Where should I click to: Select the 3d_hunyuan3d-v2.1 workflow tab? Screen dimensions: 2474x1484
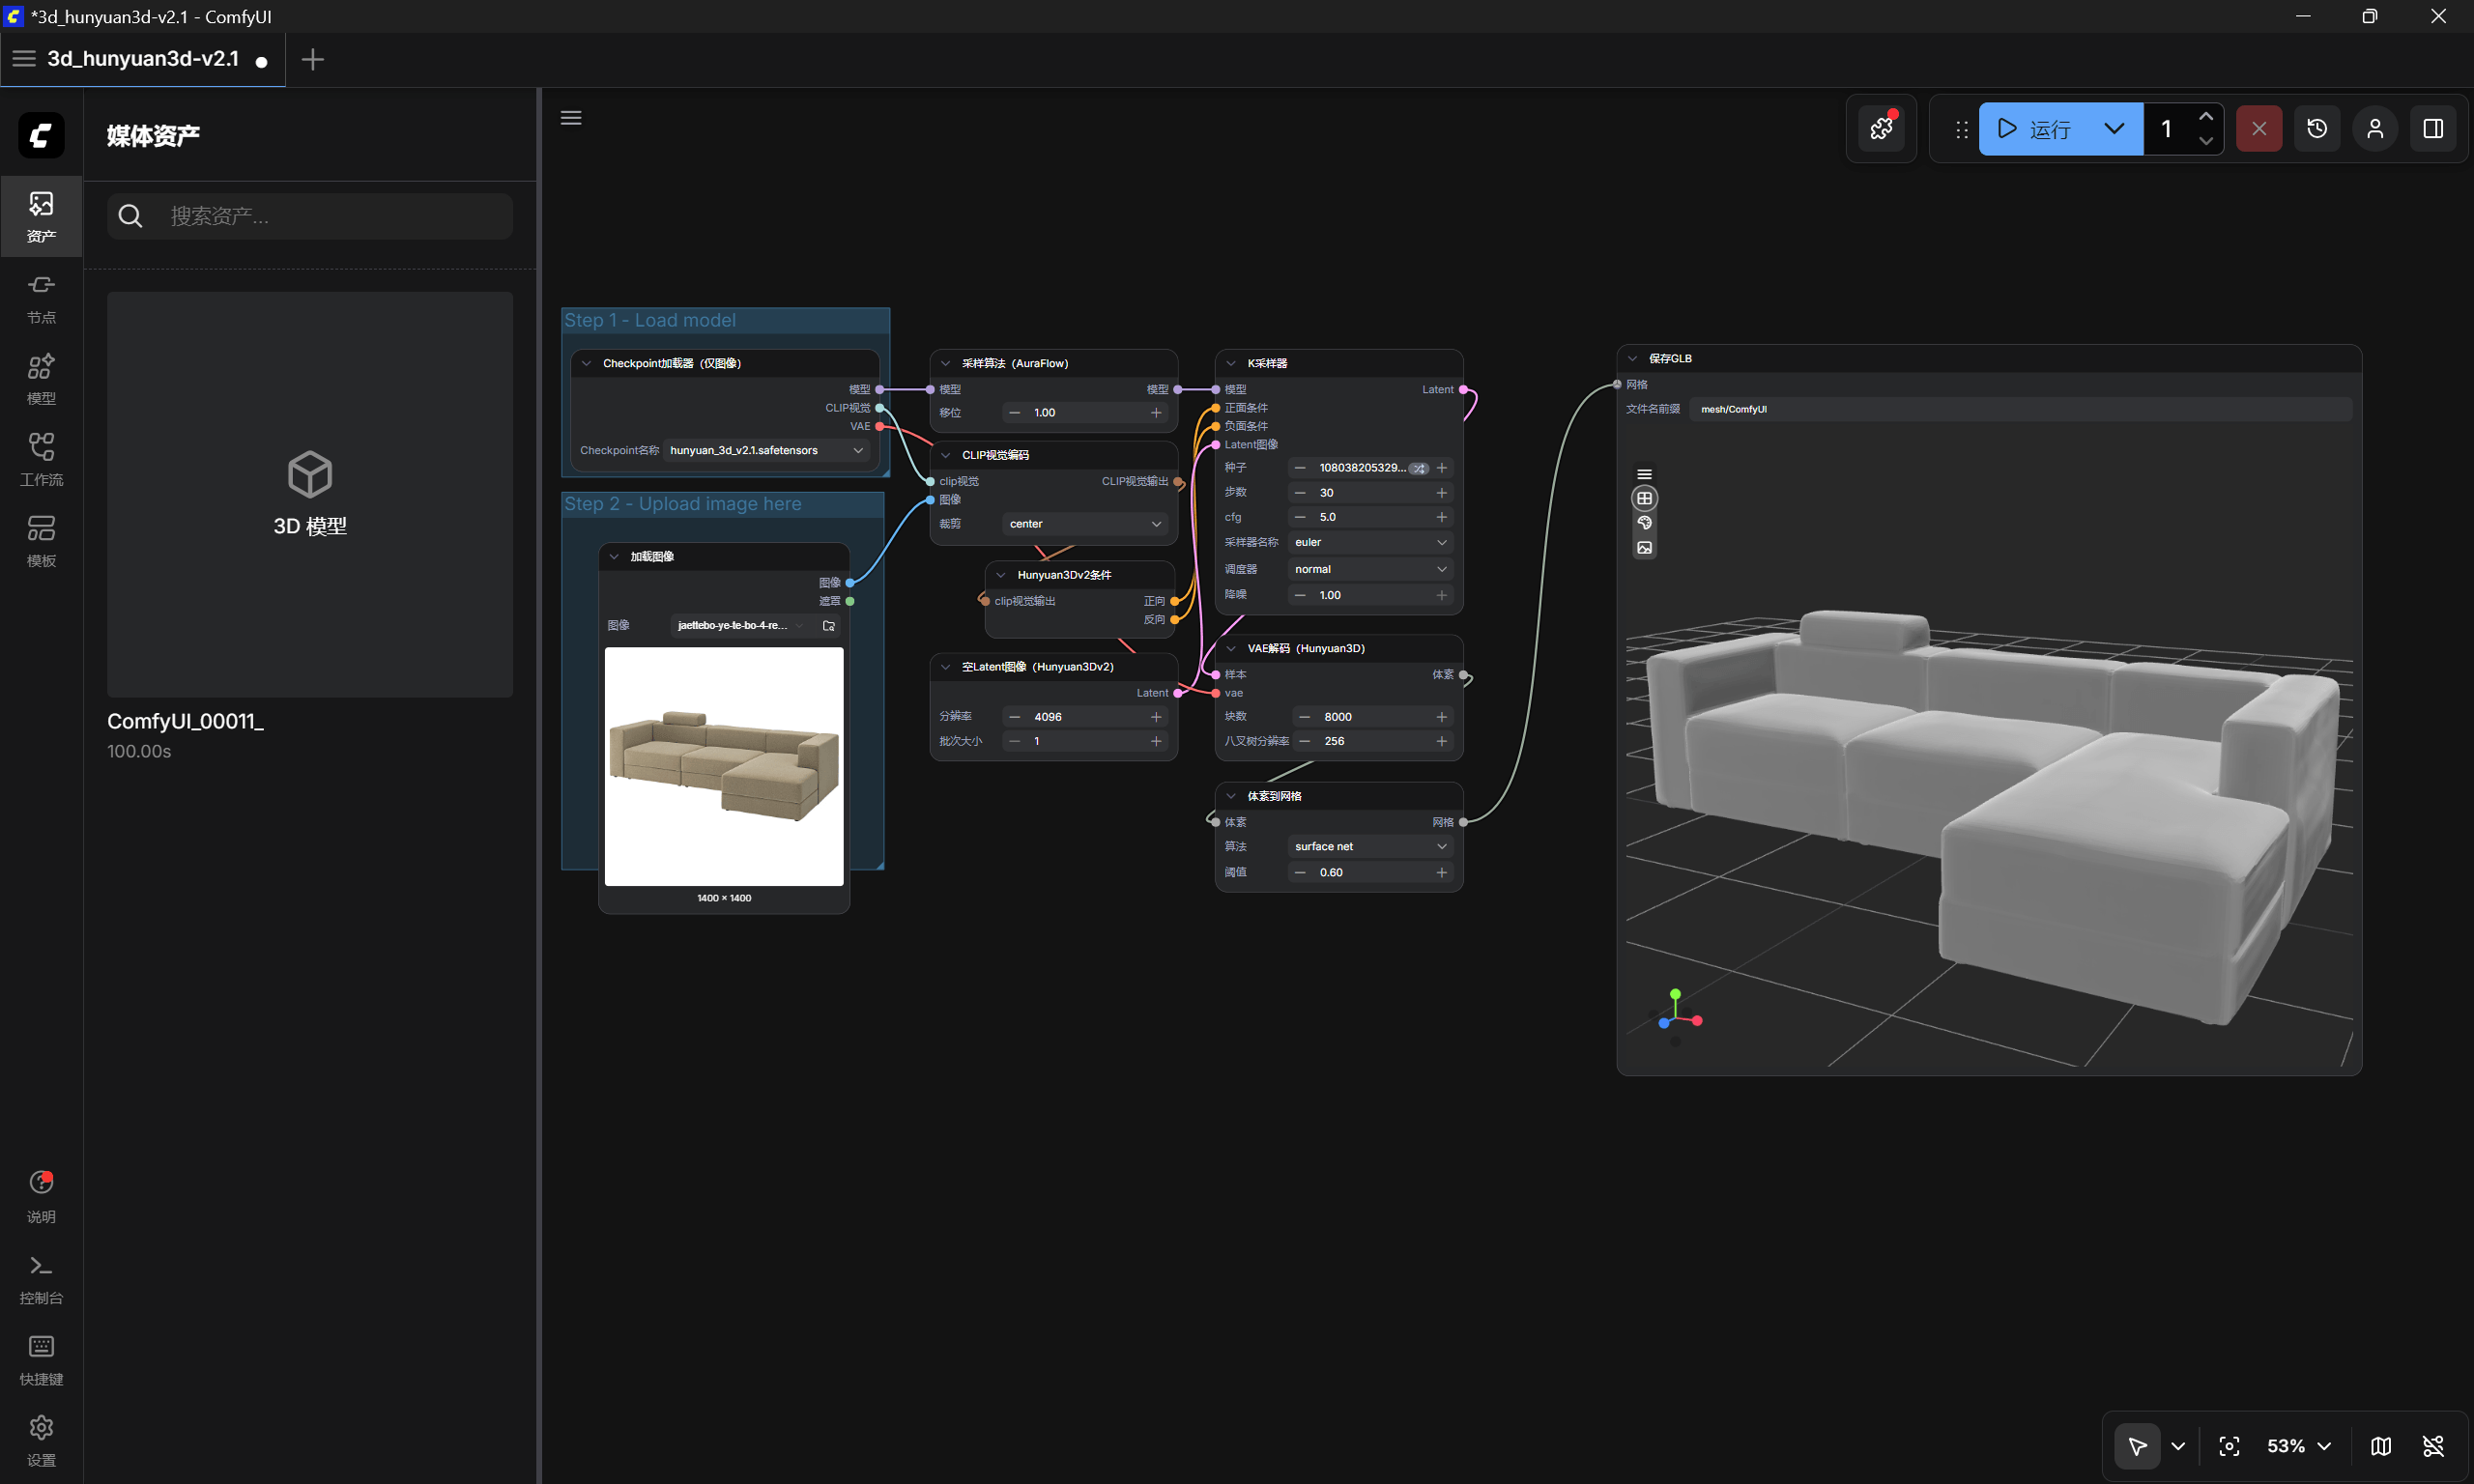[x=143, y=59]
